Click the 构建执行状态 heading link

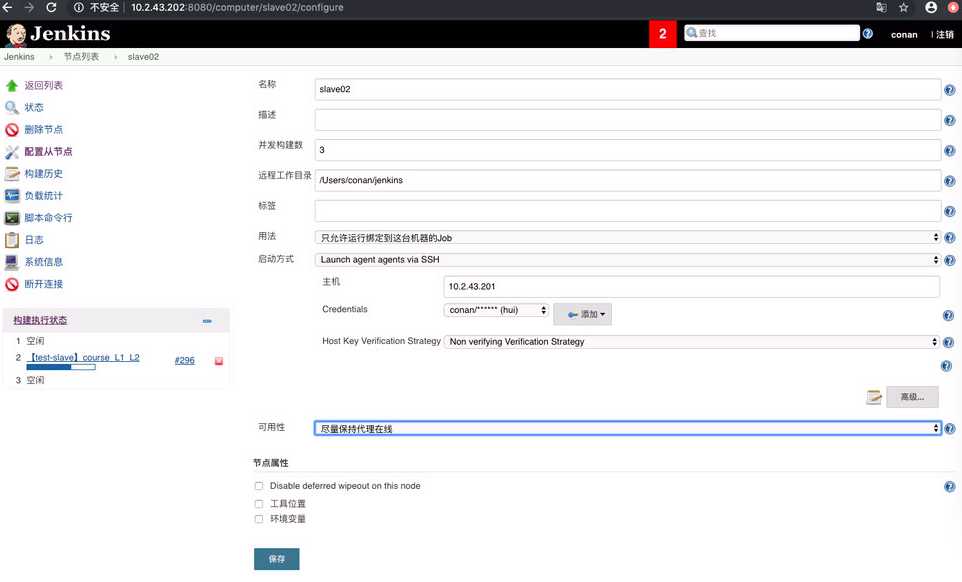point(40,321)
